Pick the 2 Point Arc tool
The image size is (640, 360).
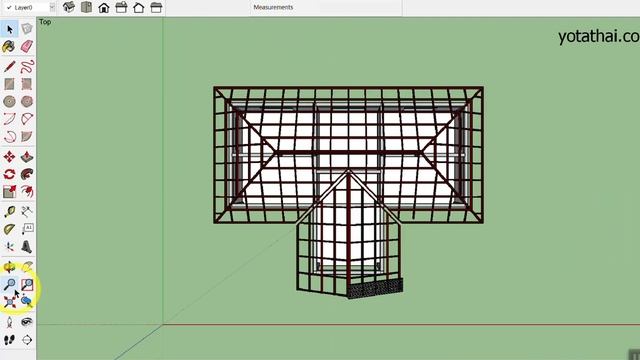tap(27, 119)
